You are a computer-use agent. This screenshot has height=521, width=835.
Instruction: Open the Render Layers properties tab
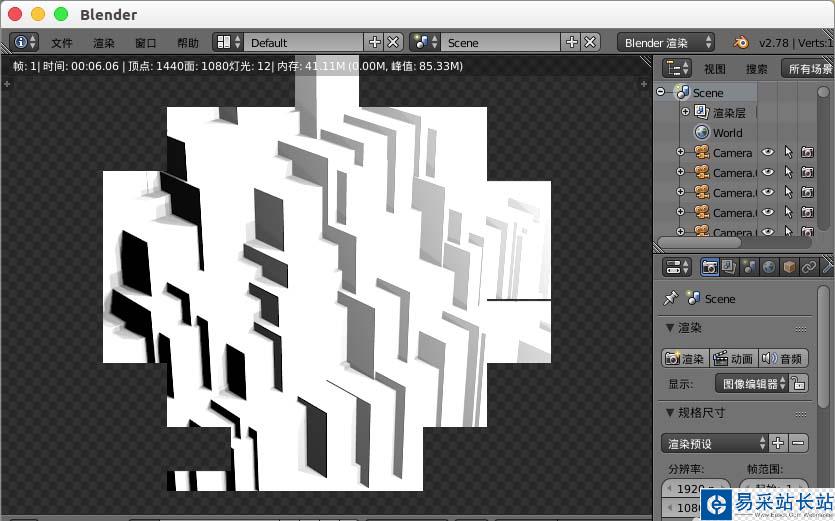(x=729, y=267)
